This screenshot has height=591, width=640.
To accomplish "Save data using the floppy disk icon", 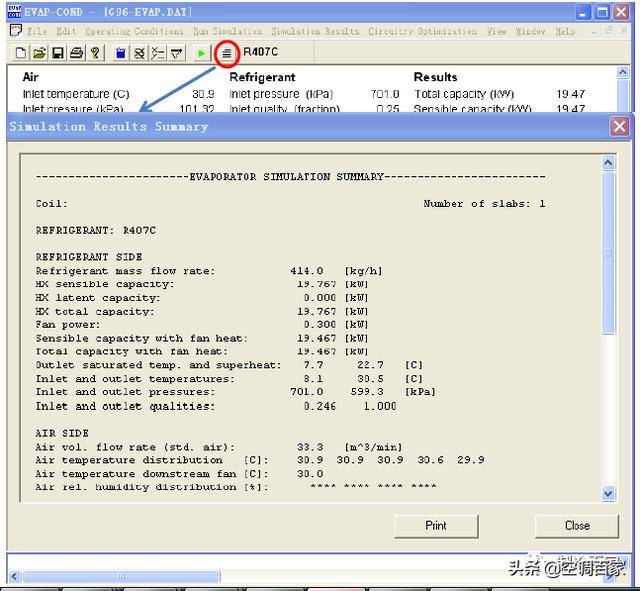I will 58,52.
